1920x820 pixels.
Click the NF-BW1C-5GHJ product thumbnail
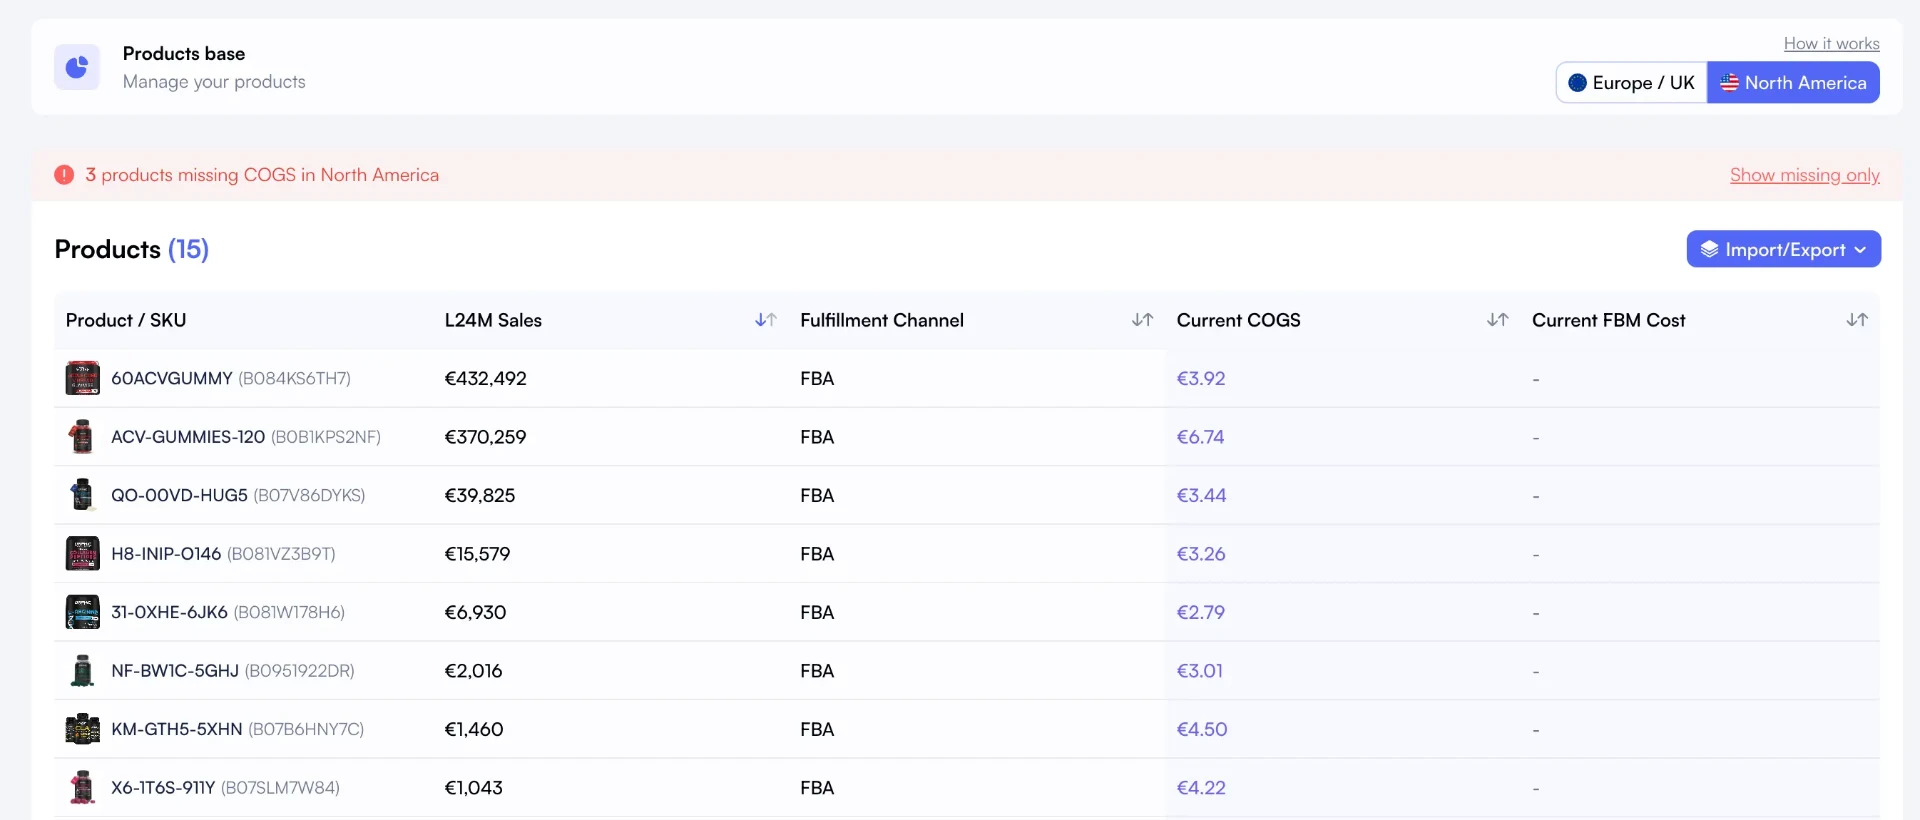pyautogui.click(x=82, y=671)
